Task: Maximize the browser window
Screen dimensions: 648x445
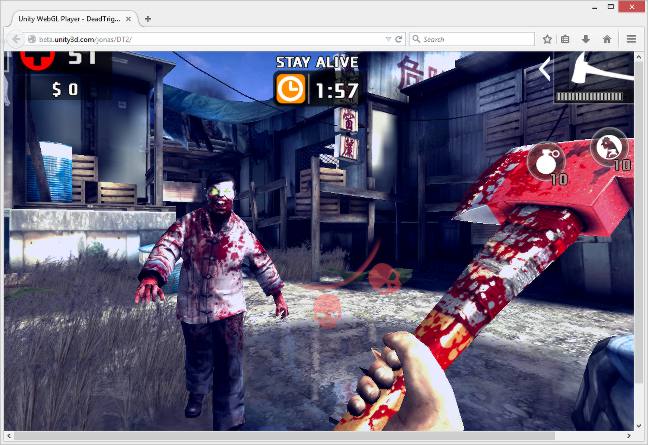Action: click(611, 7)
